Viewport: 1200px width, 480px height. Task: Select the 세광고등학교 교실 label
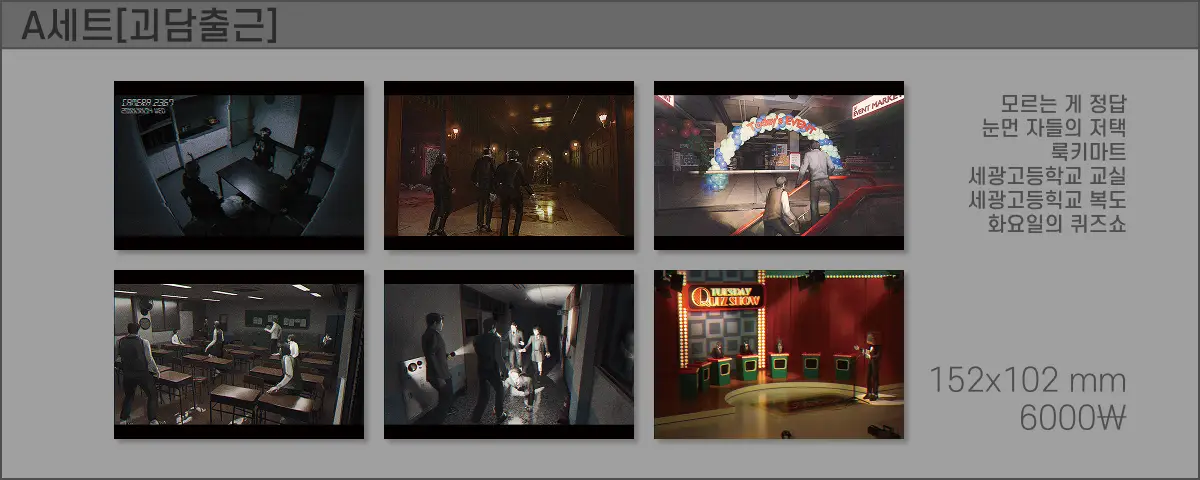[1048, 176]
